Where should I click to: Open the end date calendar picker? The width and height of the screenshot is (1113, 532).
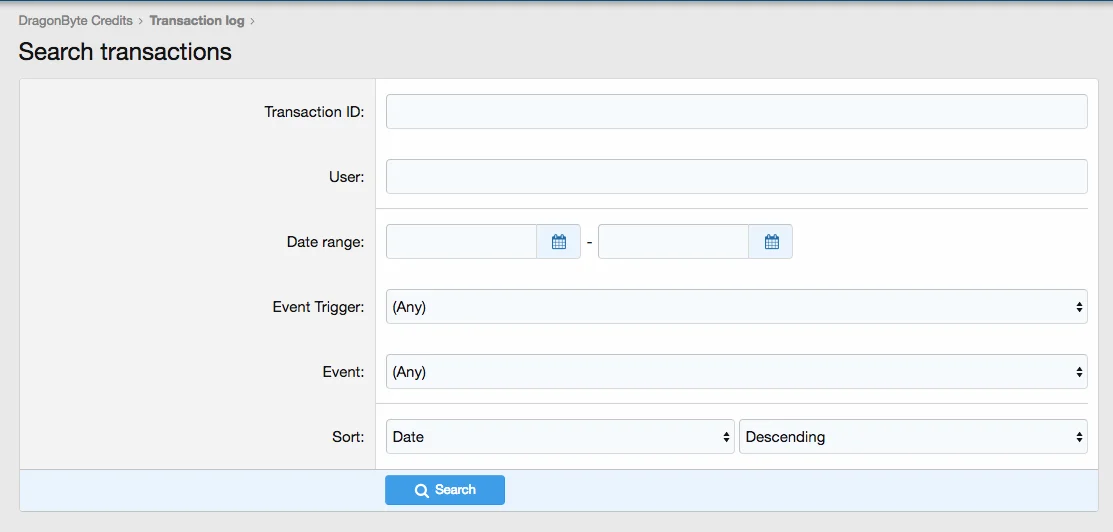click(x=771, y=242)
